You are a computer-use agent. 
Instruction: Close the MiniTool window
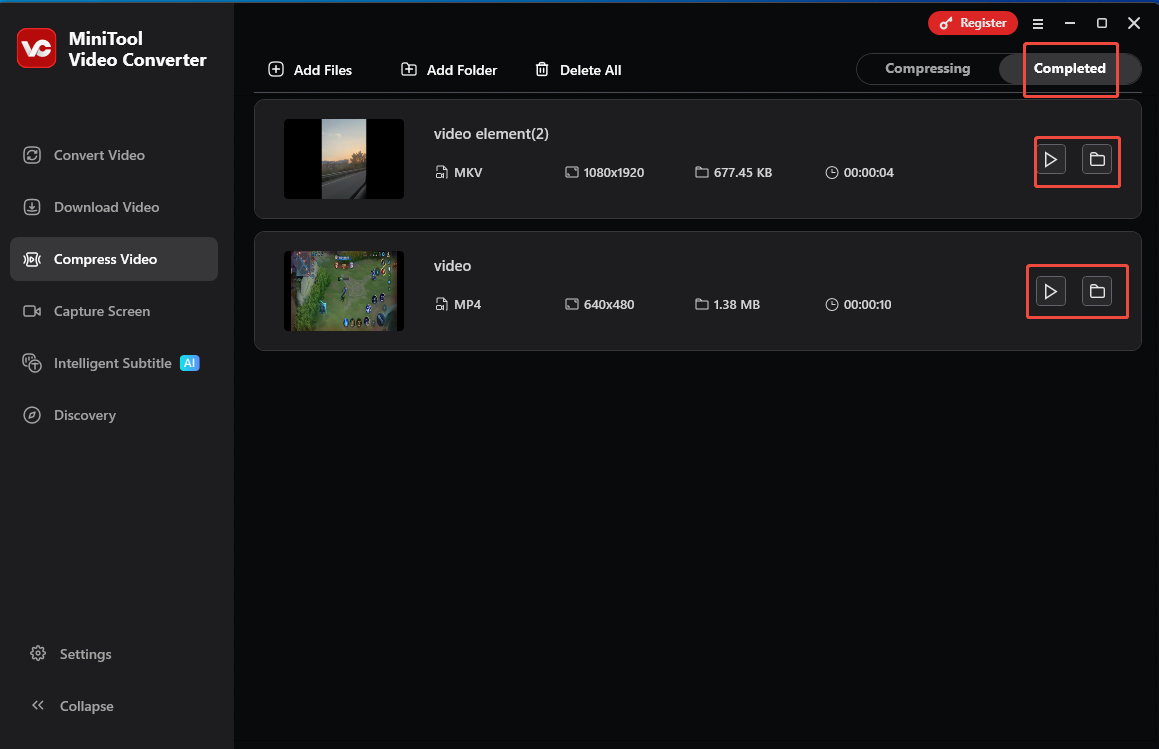pos(1134,24)
